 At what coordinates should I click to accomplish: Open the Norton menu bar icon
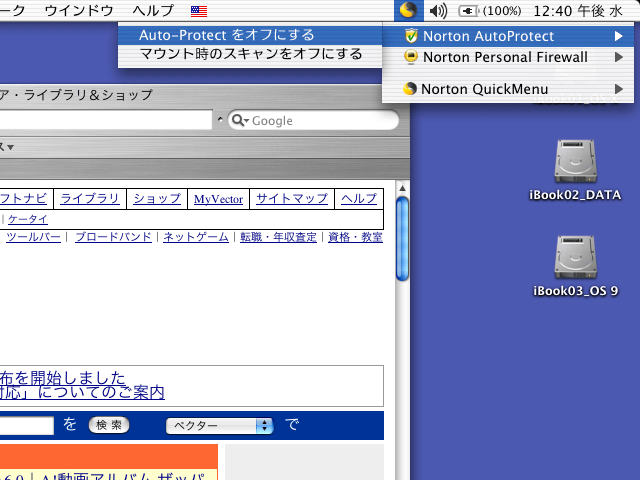pos(408,10)
